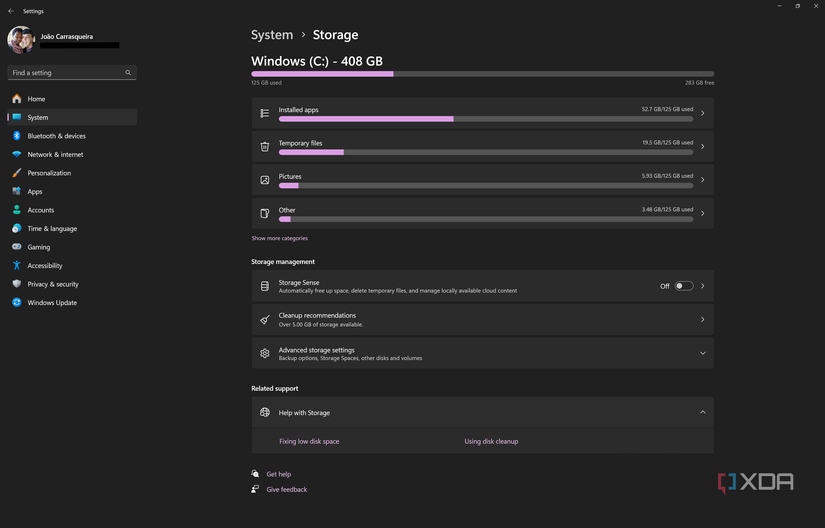Screen dimensions: 825x528
Task: Click the João Carrasqueira account name
Action: (x=67, y=36)
